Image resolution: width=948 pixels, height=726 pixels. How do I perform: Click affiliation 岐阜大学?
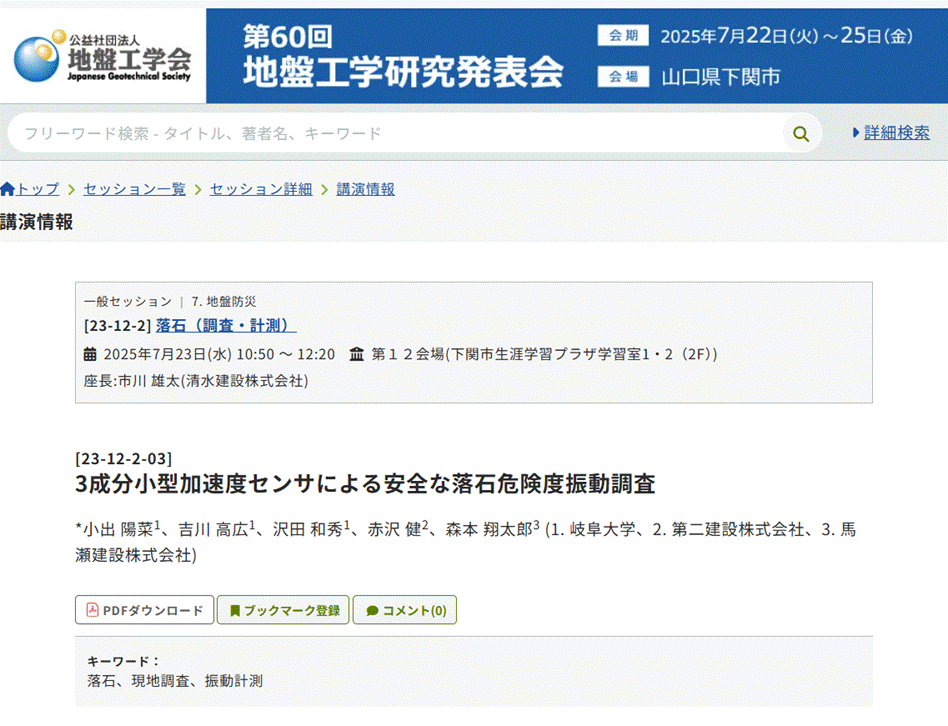click(x=602, y=530)
